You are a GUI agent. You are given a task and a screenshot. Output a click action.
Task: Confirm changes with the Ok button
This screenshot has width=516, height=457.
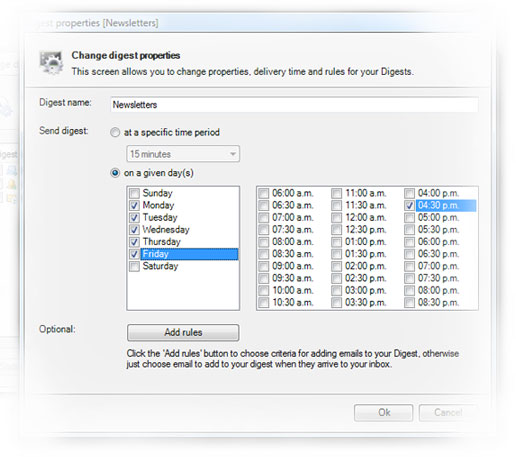click(384, 413)
